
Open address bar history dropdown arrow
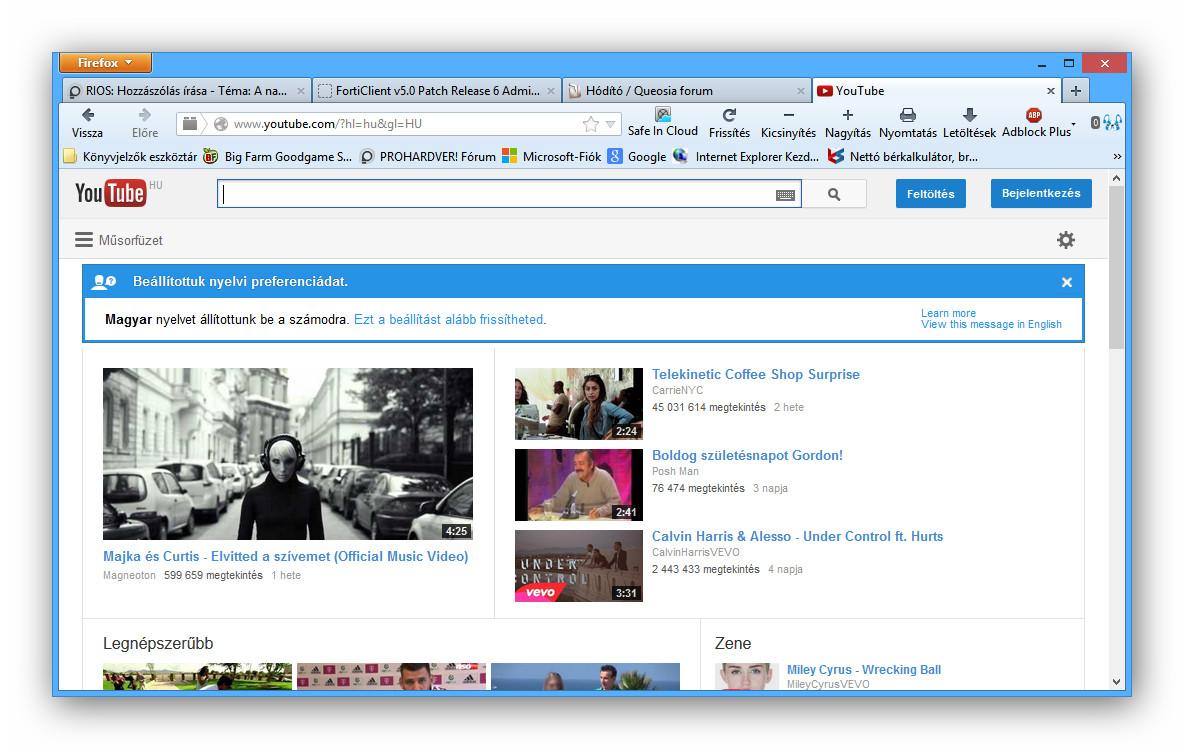610,124
